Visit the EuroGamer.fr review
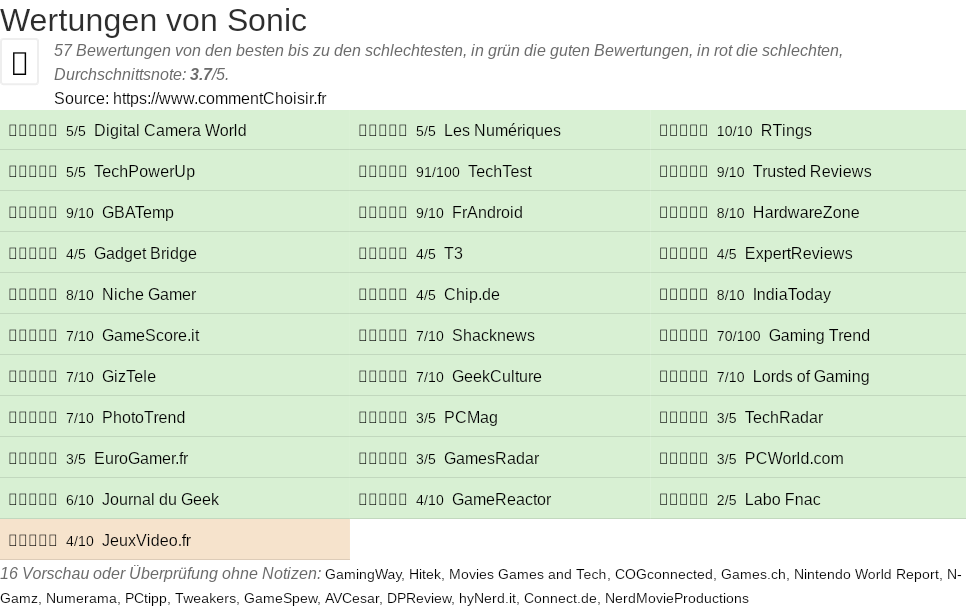Screen dimensions: 966x609 click(141, 459)
